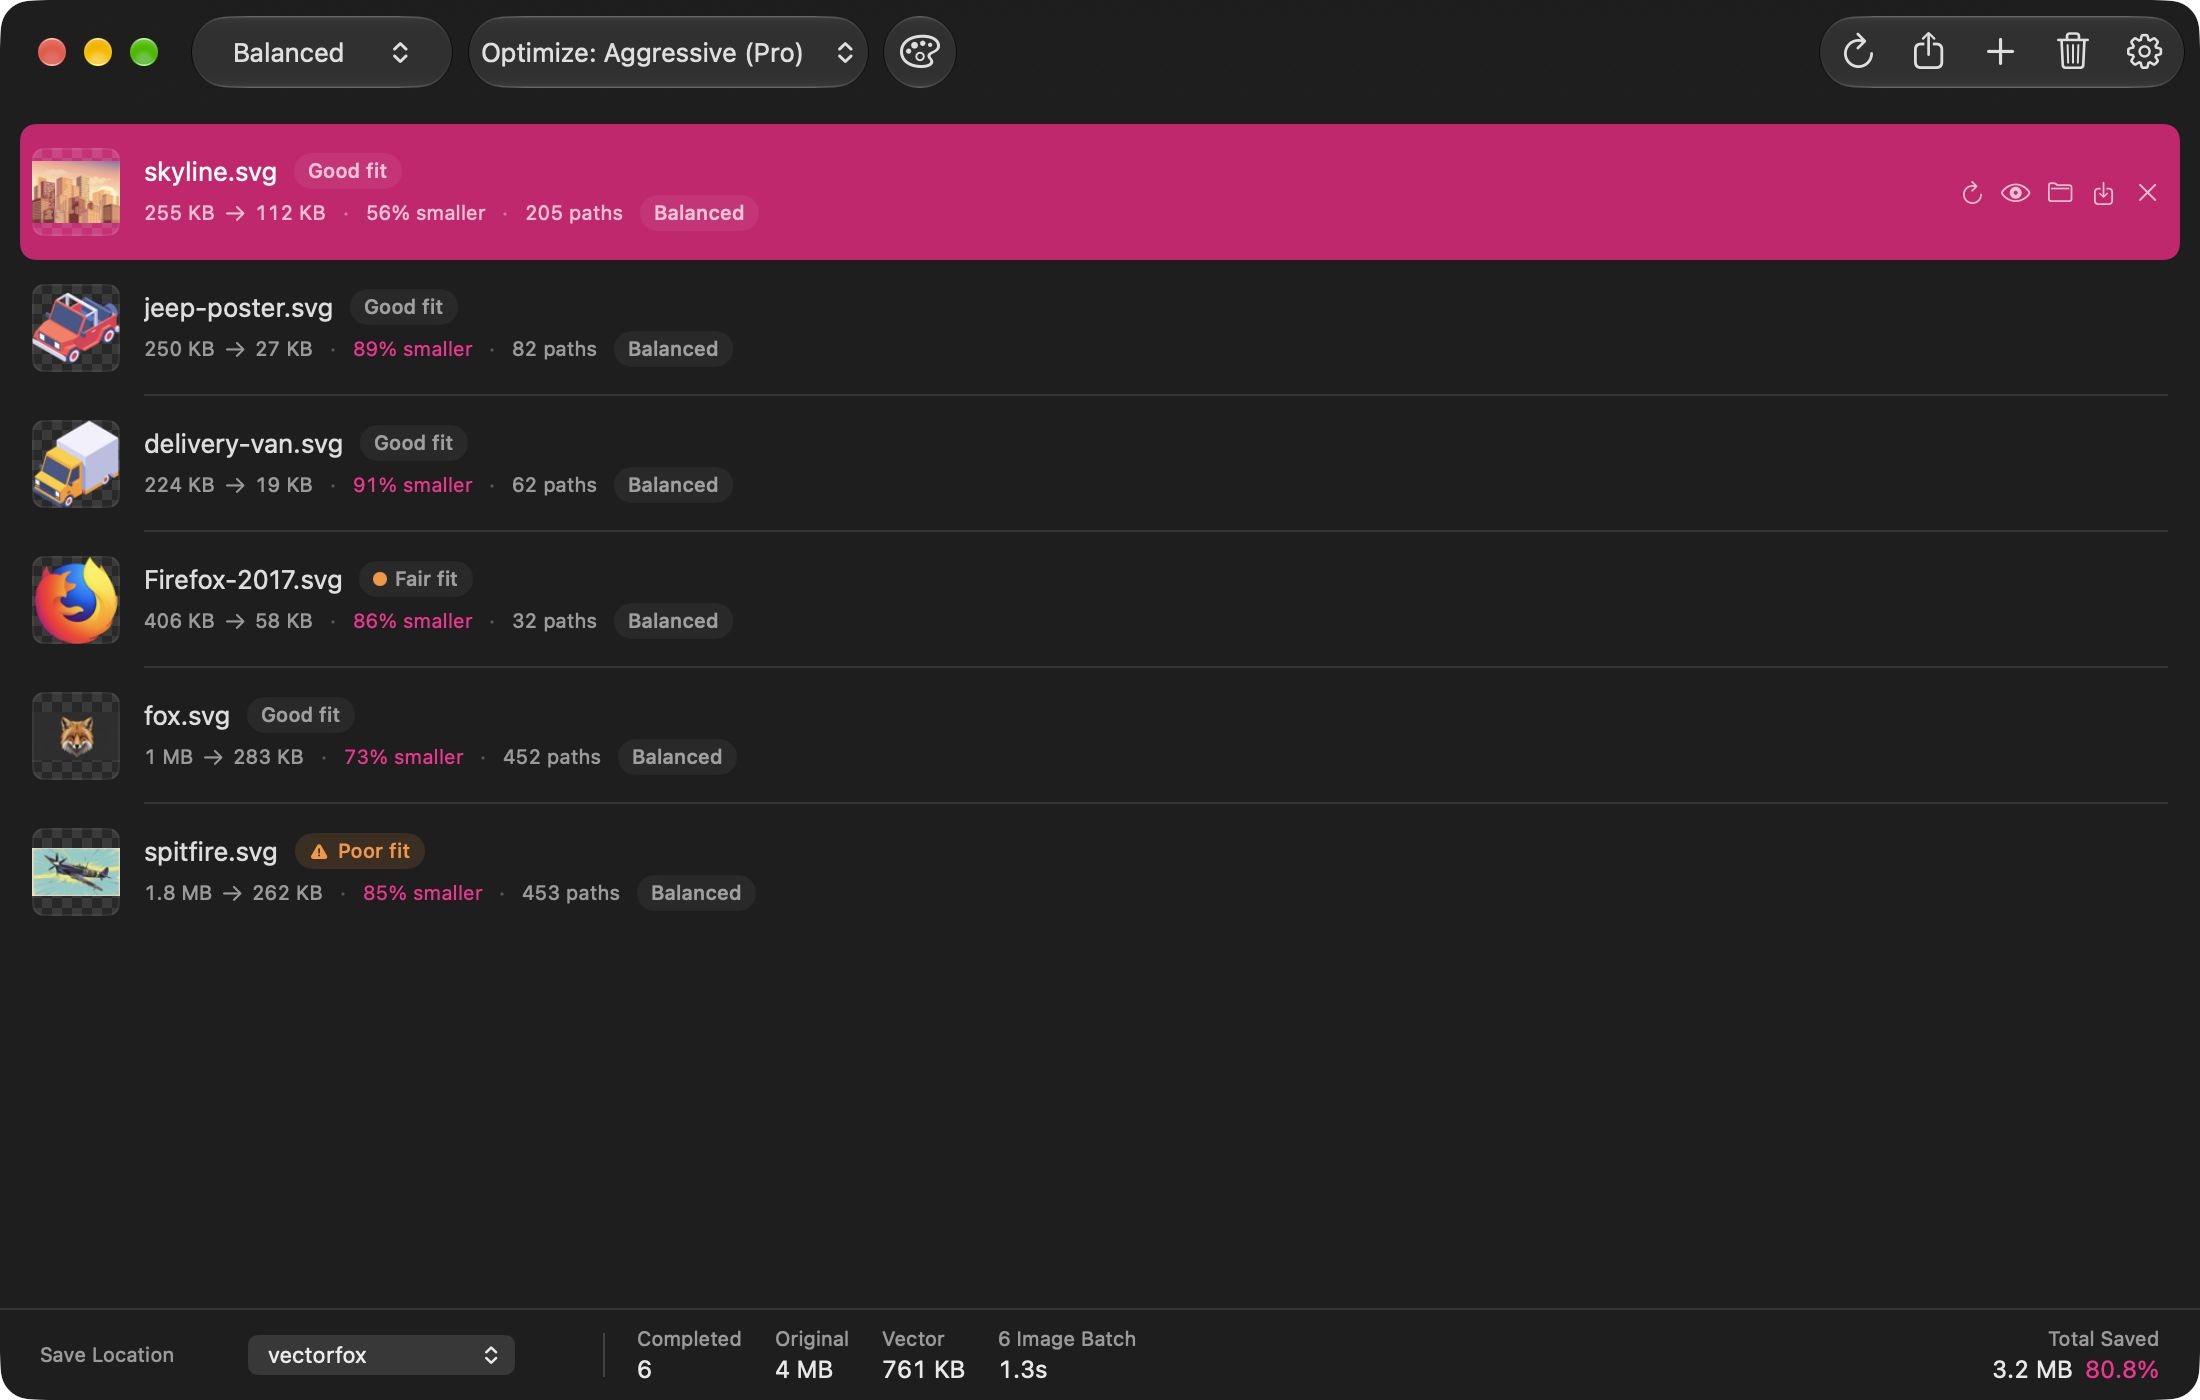
Task: Click the 85% smaller text
Action: 422,893
